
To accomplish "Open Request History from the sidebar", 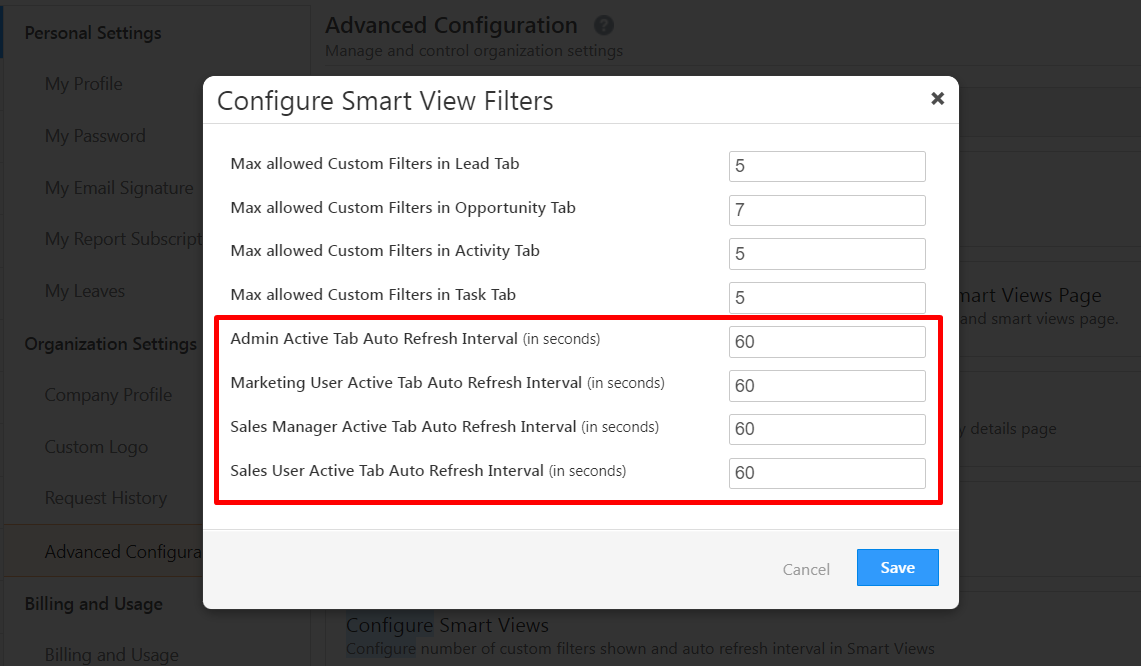I will click(x=106, y=498).
